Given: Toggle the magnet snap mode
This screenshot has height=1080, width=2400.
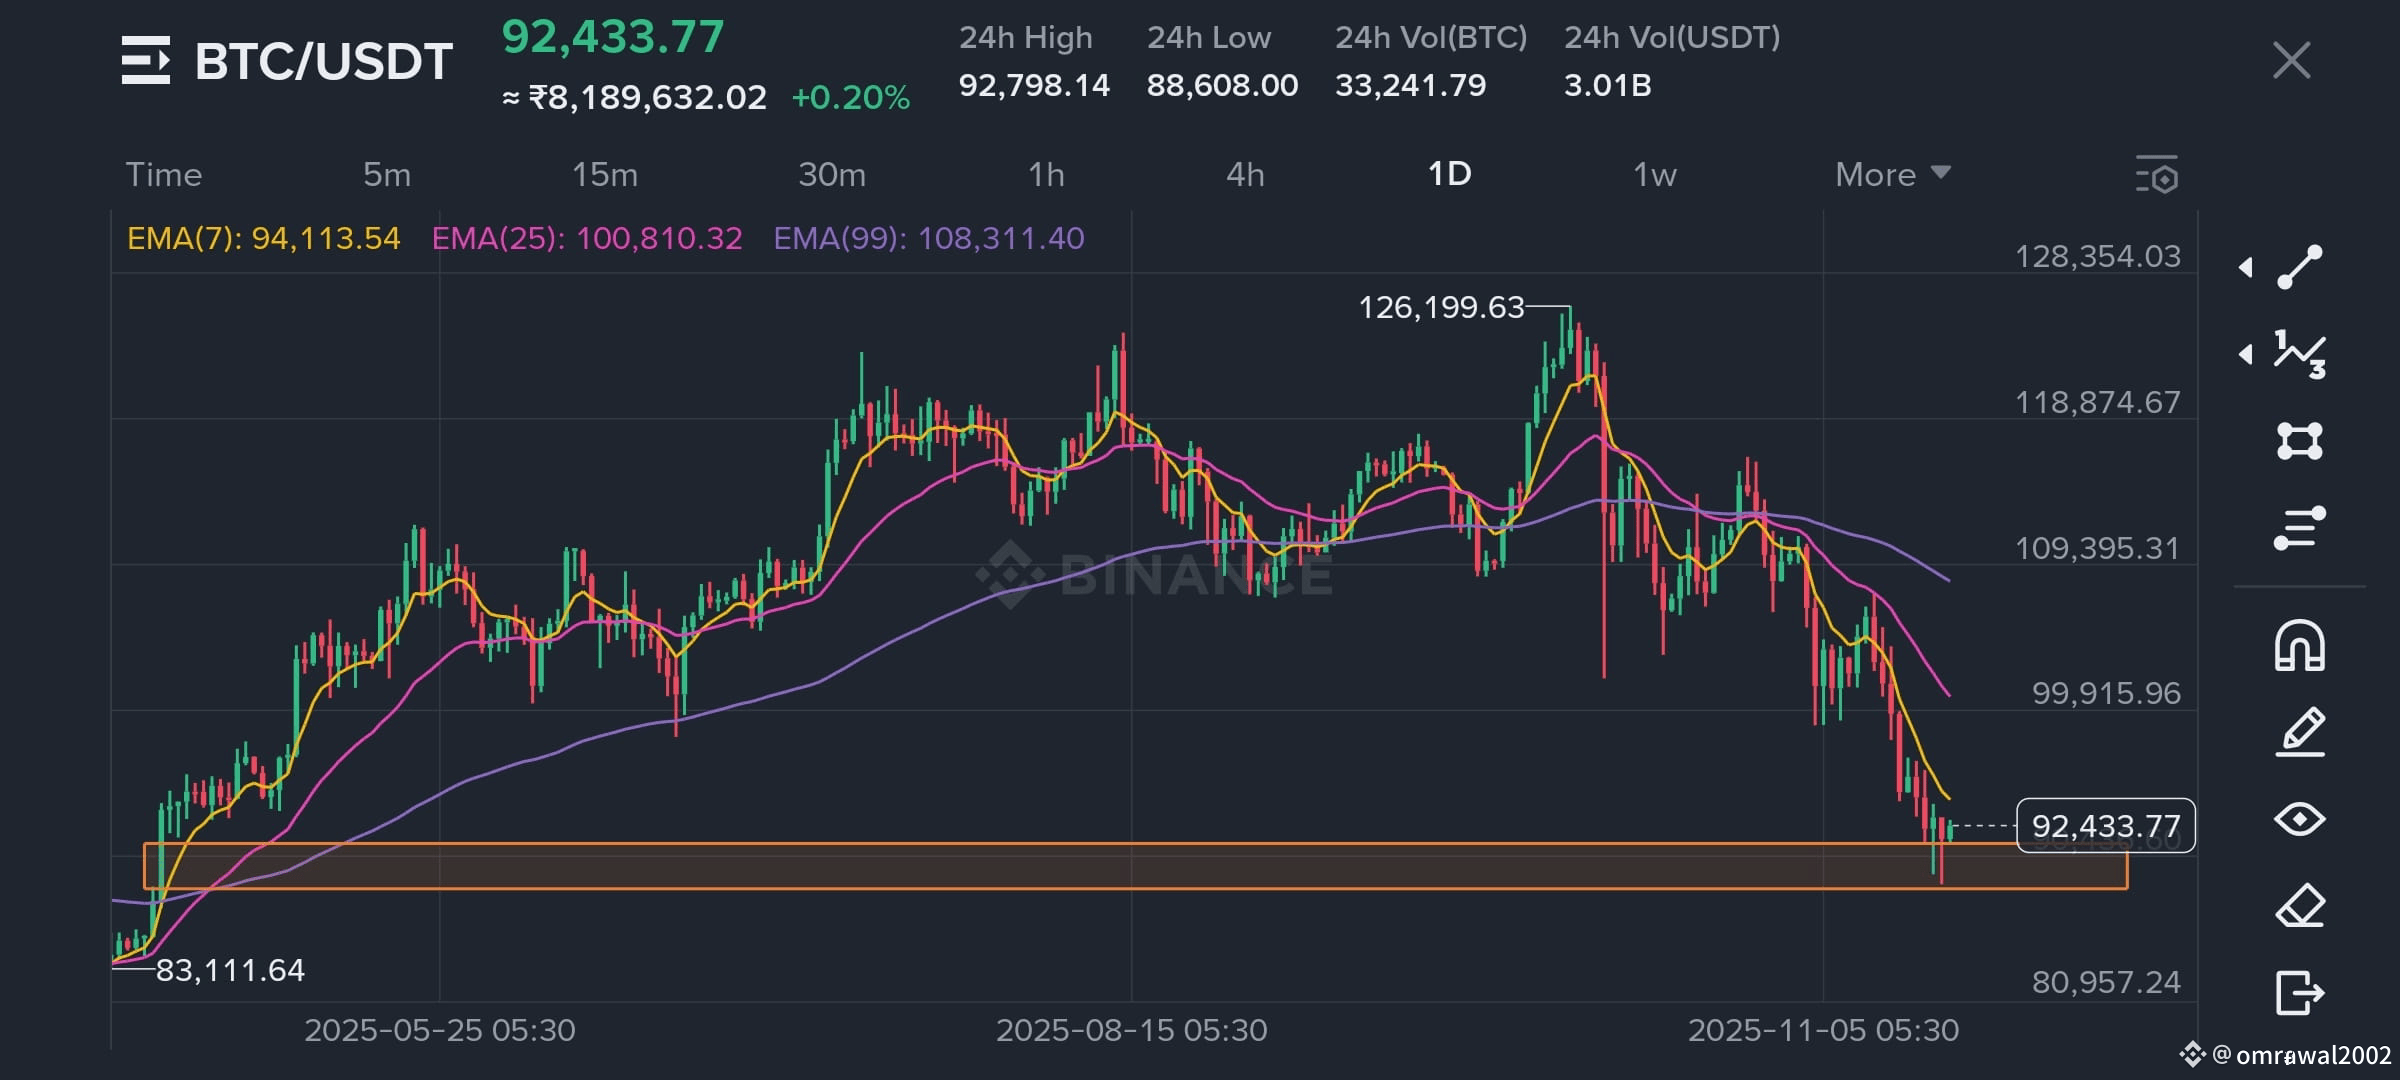Looking at the screenshot, I should pyautogui.click(x=2300, y=645).
